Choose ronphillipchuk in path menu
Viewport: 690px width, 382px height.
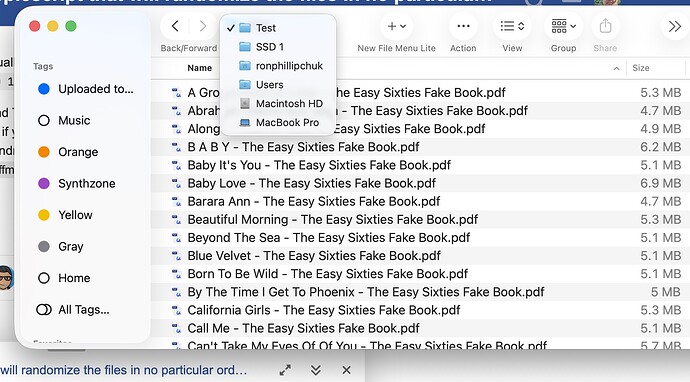pyautogui.click(x=278, y=66)
